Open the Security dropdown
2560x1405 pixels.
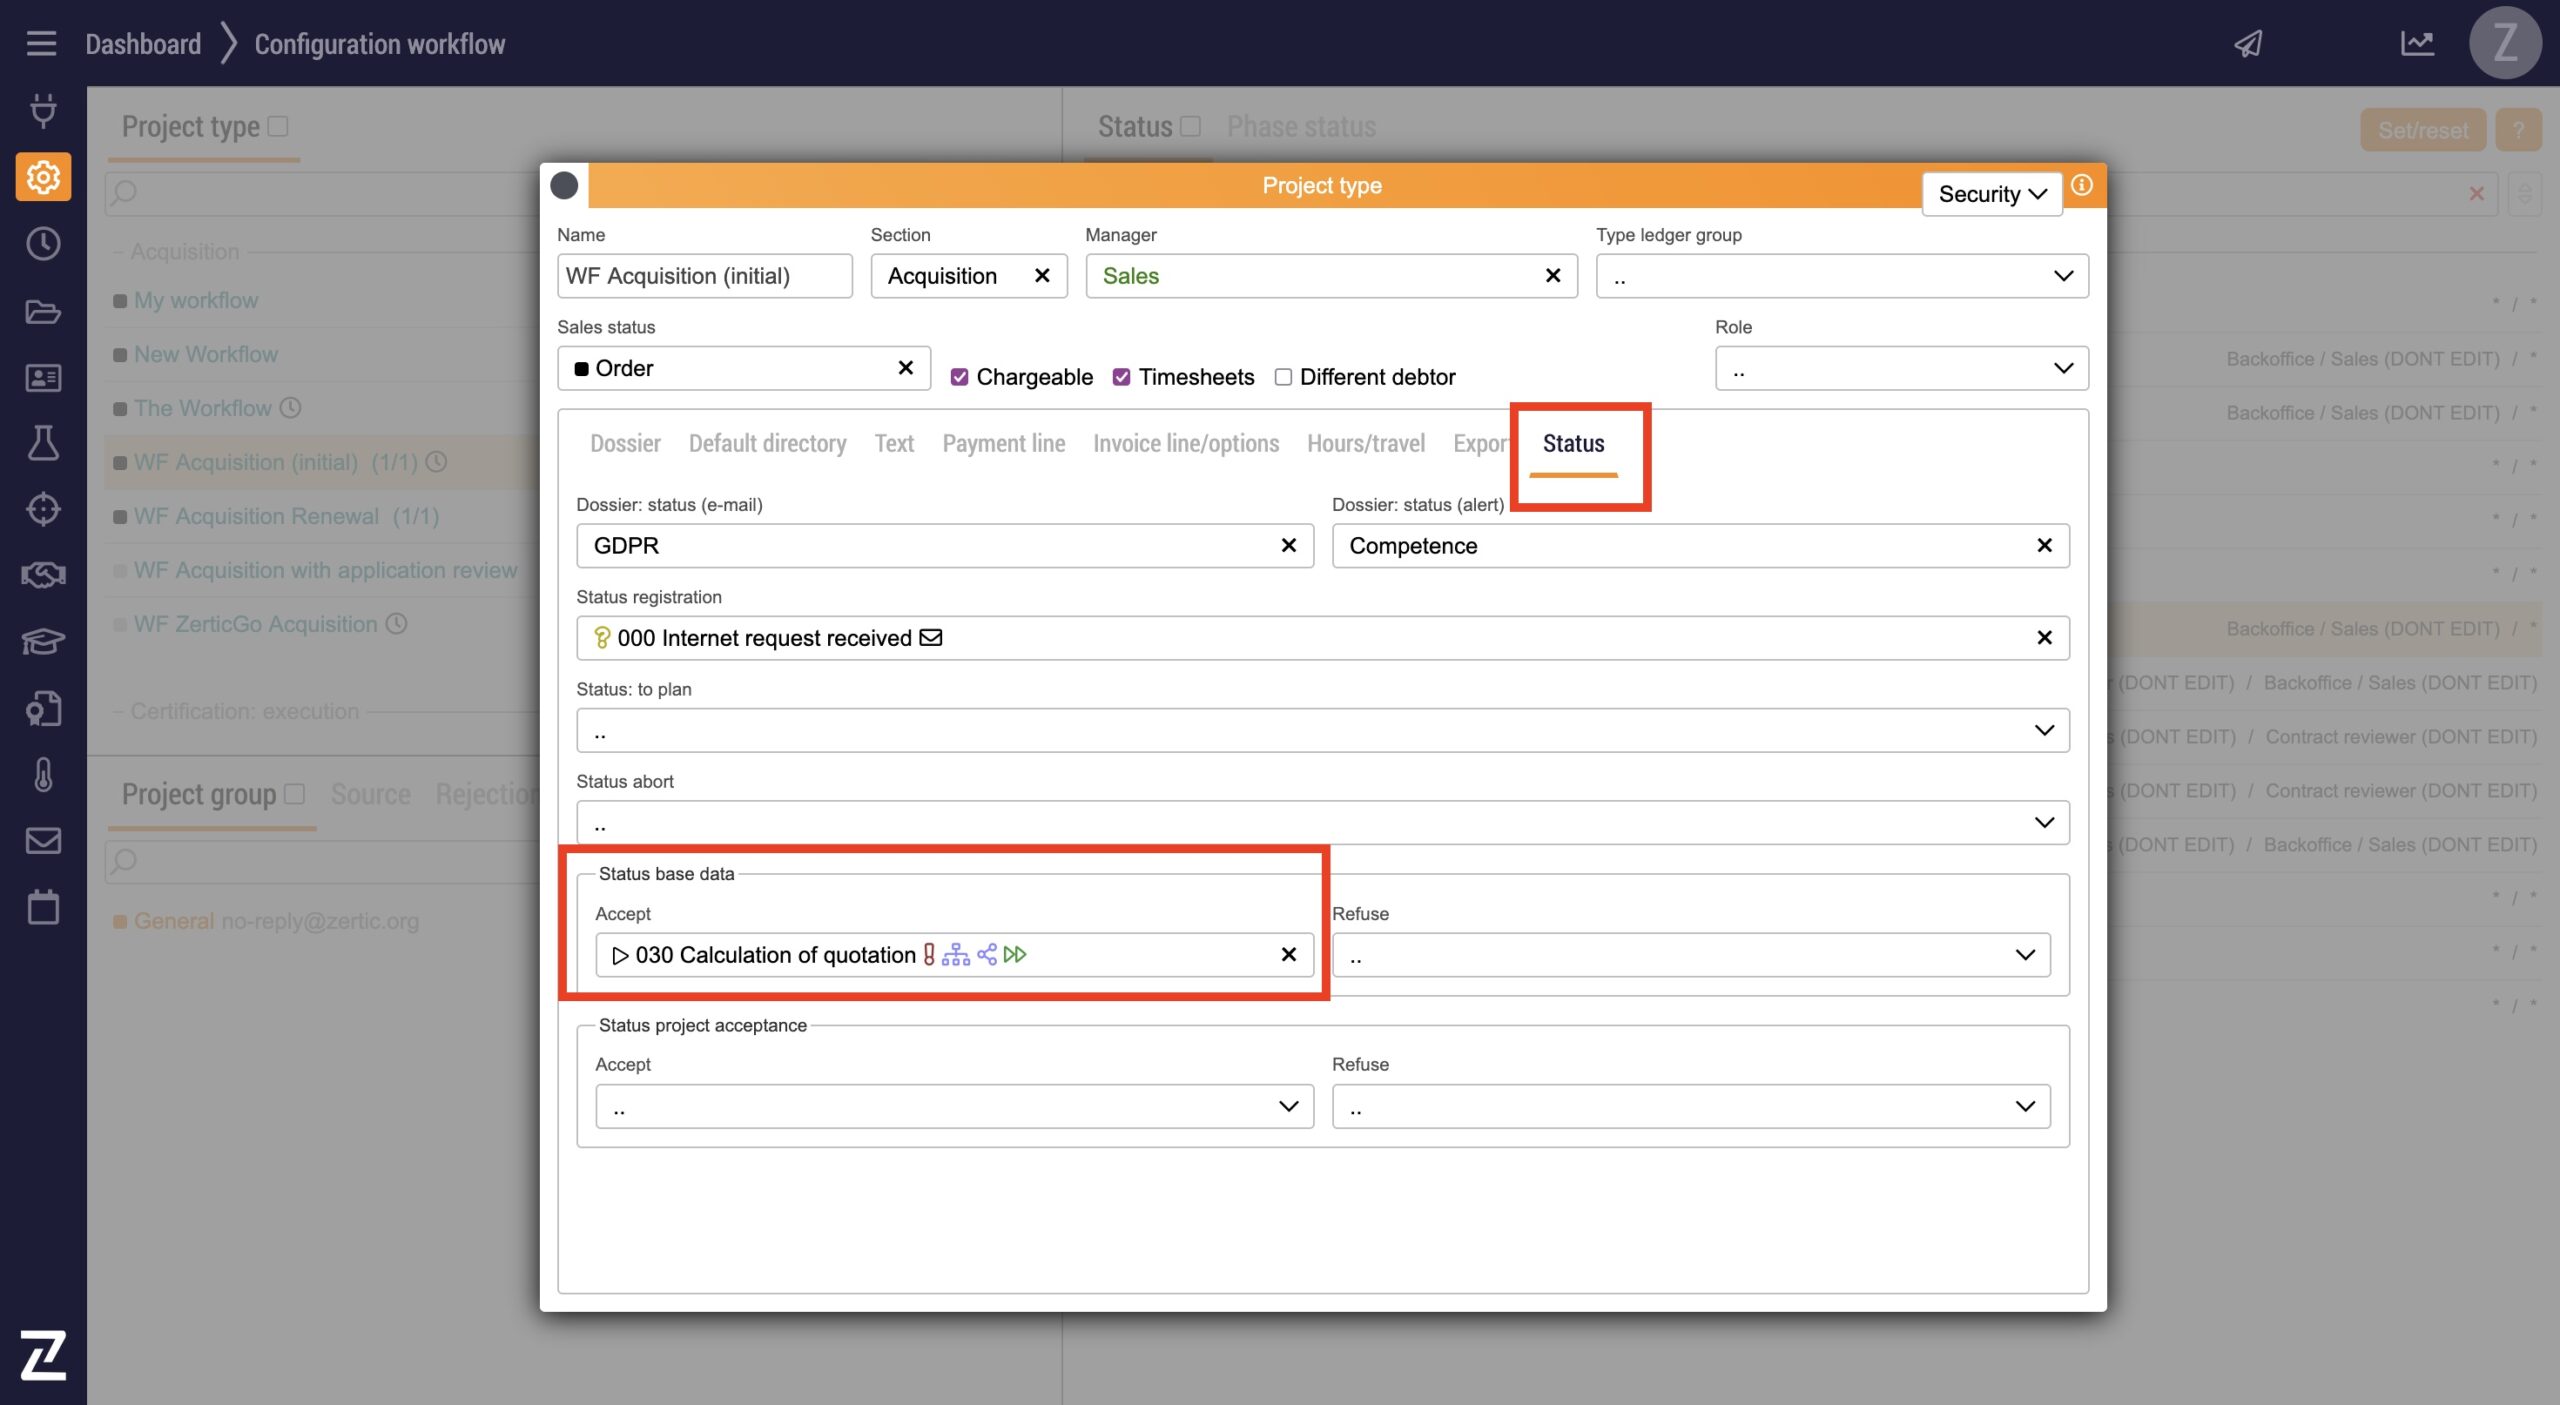[x=1991, y=194]
